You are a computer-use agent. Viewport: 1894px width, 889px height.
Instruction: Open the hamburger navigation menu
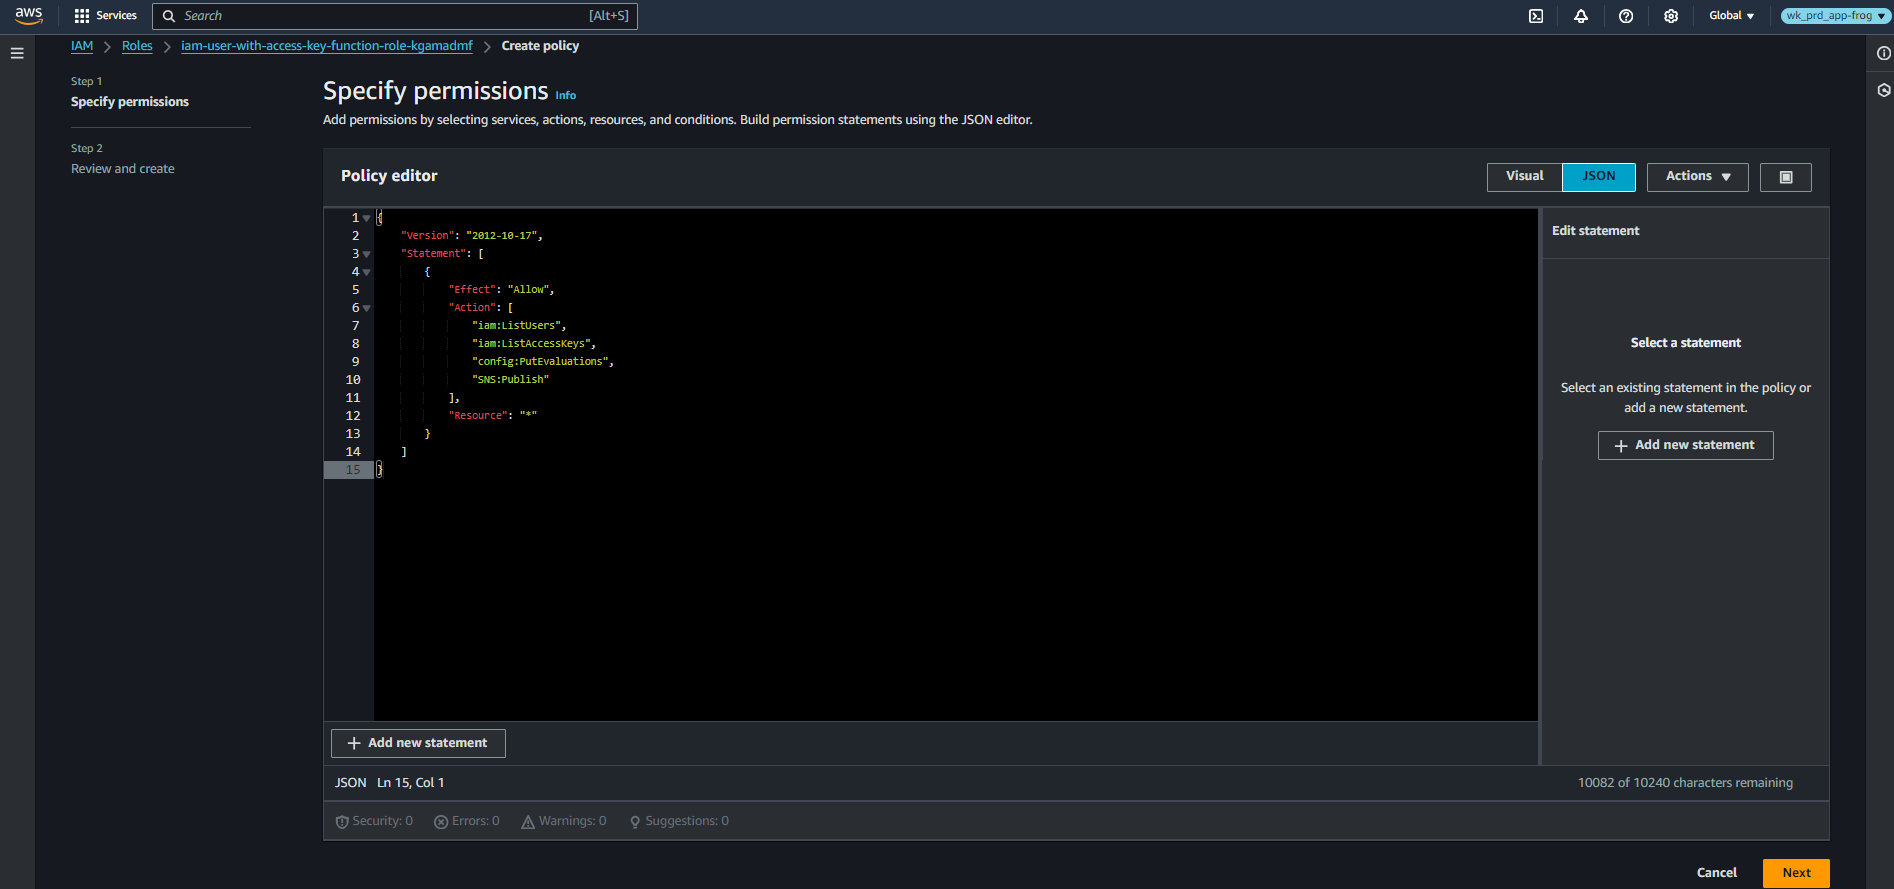pyautogui.click(x=17, y=54)
